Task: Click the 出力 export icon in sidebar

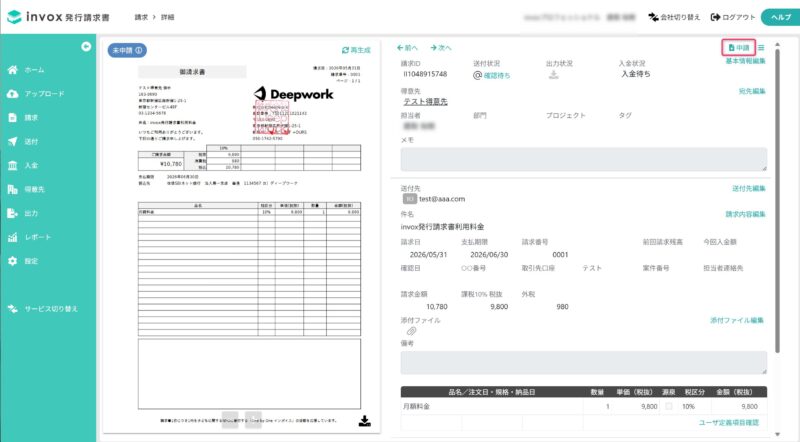Action: (13, 213)
